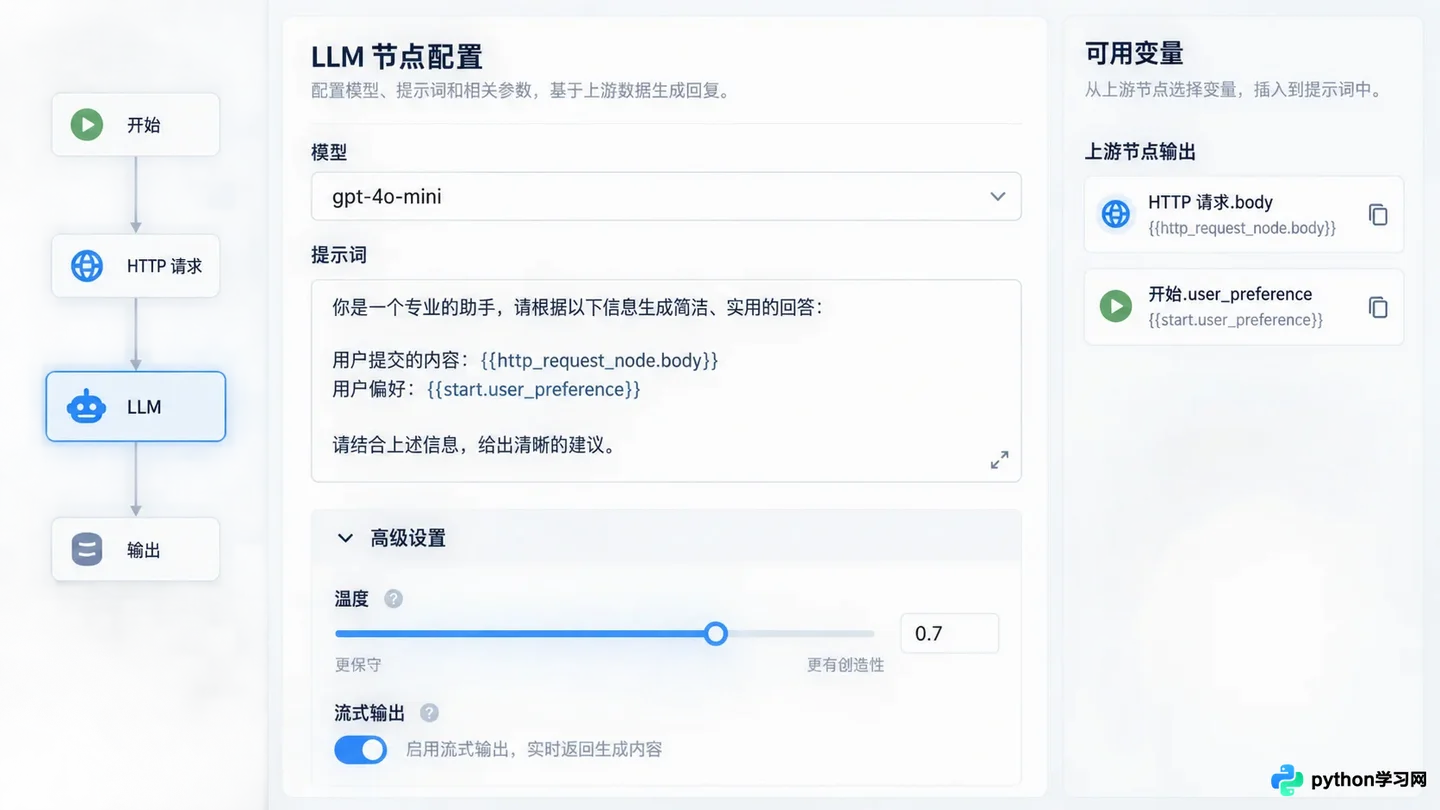Select the 开始 workflow node
Image resolution: width=1440 pixels, height=810 pixels.
coord(135,125)
